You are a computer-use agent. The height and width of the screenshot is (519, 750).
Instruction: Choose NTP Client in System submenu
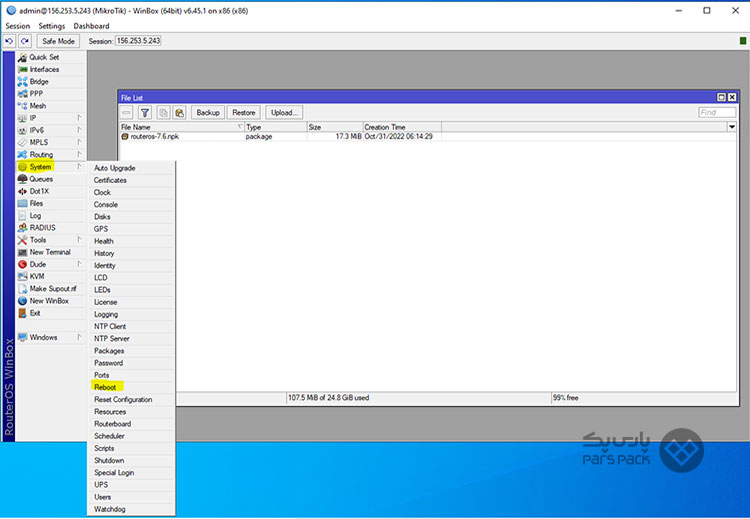131,327
